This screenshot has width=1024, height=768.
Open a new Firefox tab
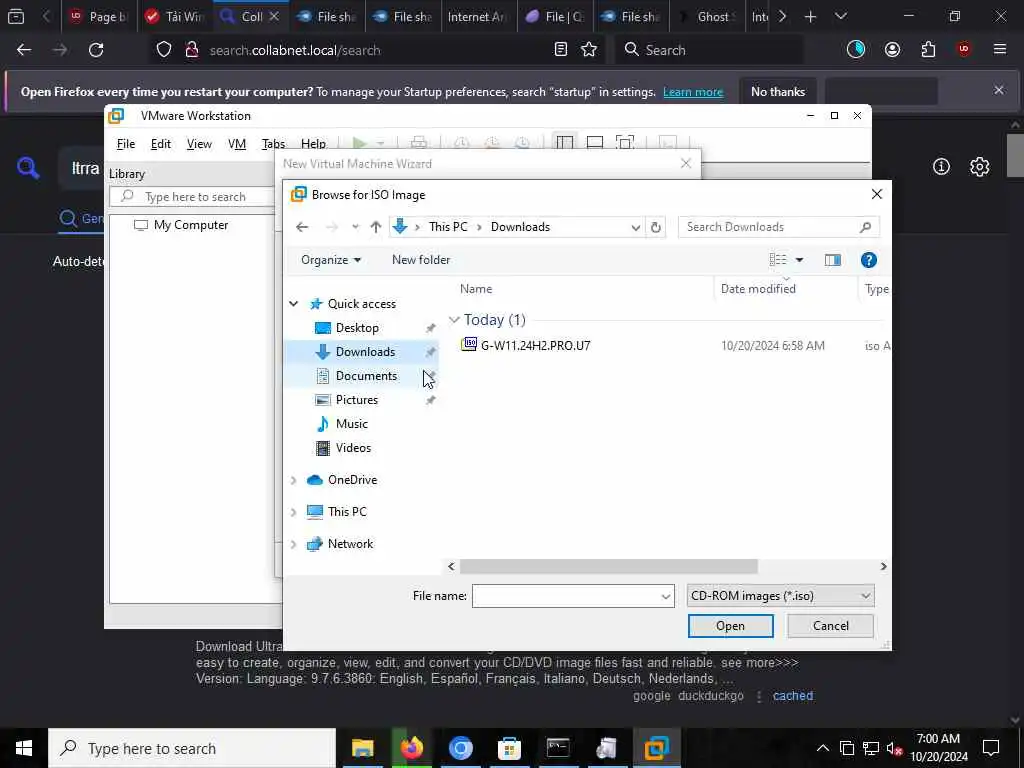pos(810,17)
